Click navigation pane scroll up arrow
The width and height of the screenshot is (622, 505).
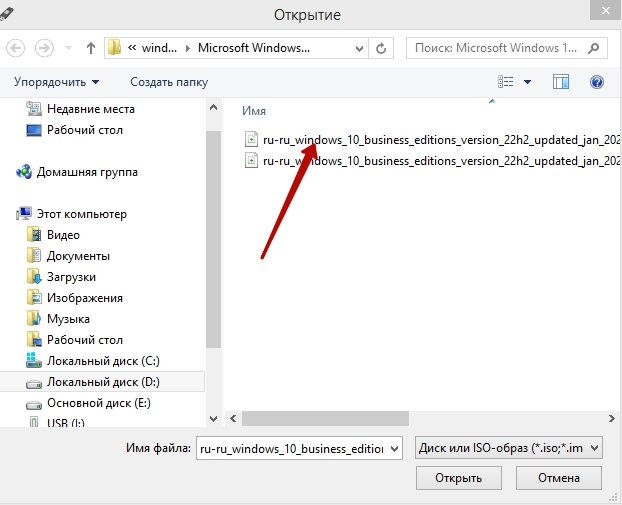coord(213,108)
